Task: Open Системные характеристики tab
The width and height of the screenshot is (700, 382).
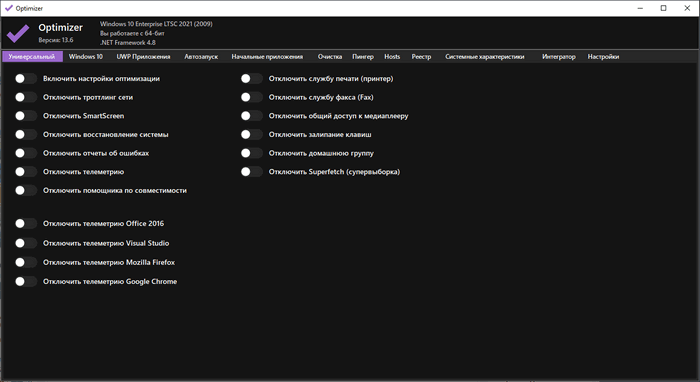Action: coord(485,57)
